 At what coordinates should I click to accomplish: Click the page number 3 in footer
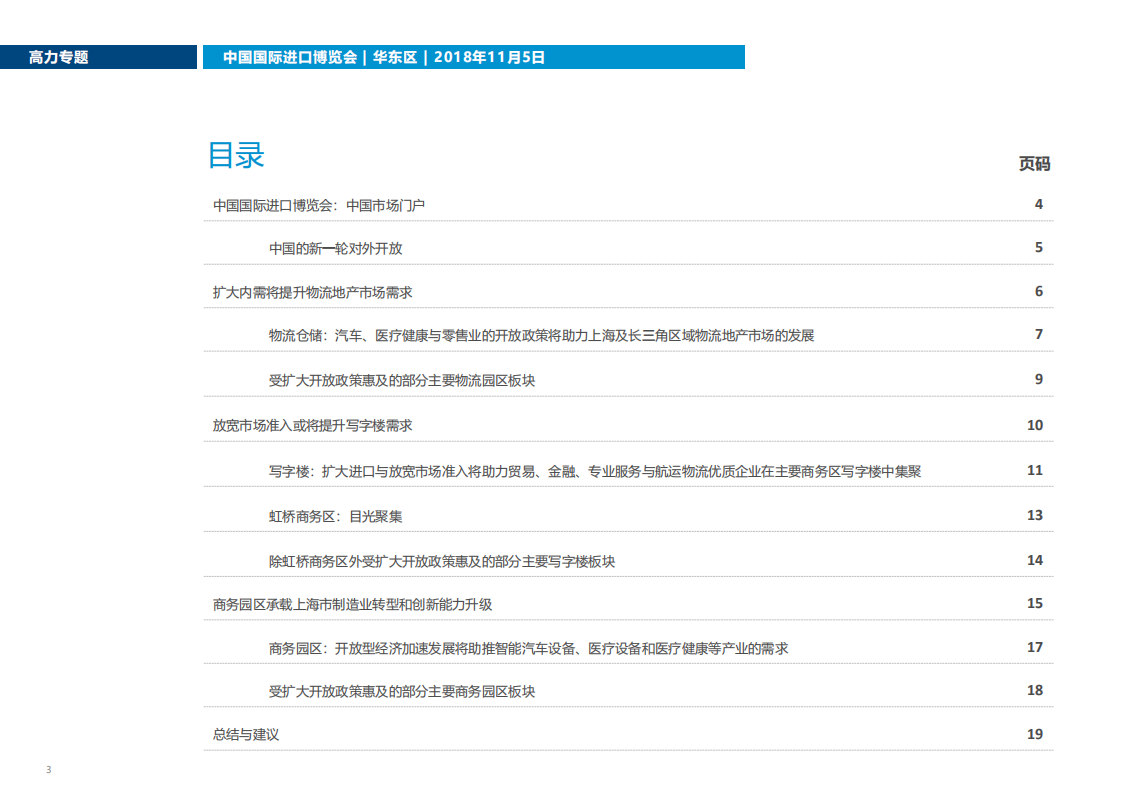click(46, 770)
